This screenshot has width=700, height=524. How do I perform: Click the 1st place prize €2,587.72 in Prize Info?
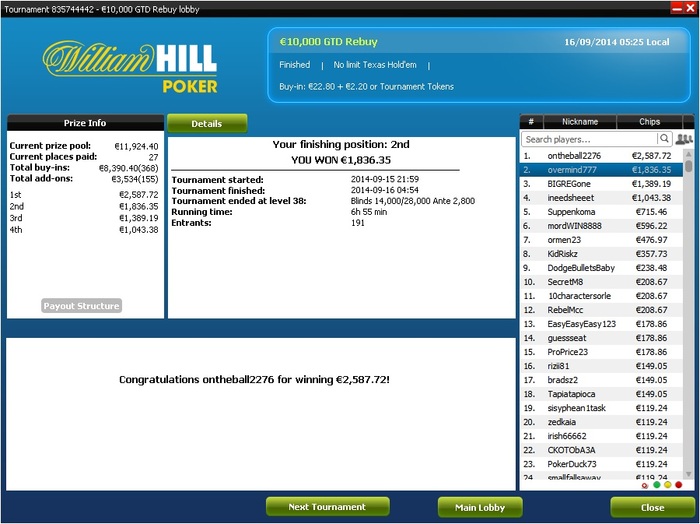(138, 195)
